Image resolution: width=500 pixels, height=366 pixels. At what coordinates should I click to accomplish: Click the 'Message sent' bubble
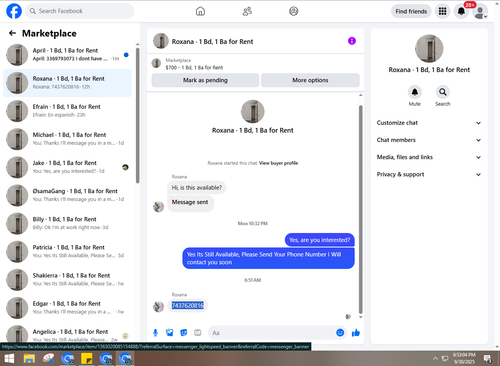click(190, 202)
